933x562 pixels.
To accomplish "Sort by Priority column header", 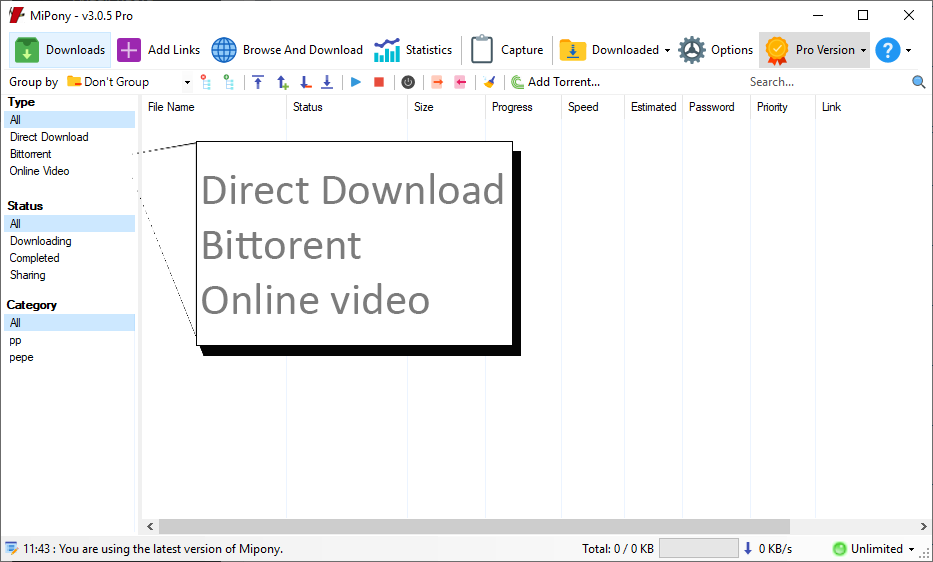I will pyautogui.click(x=782, y=107).
